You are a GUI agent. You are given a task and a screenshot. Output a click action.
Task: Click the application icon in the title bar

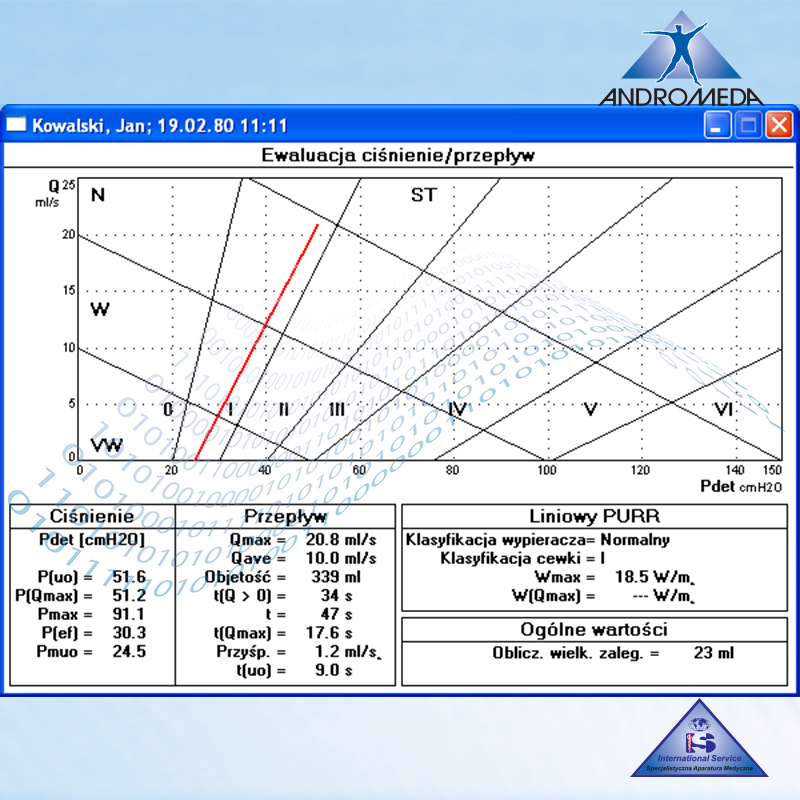(16, 124)
